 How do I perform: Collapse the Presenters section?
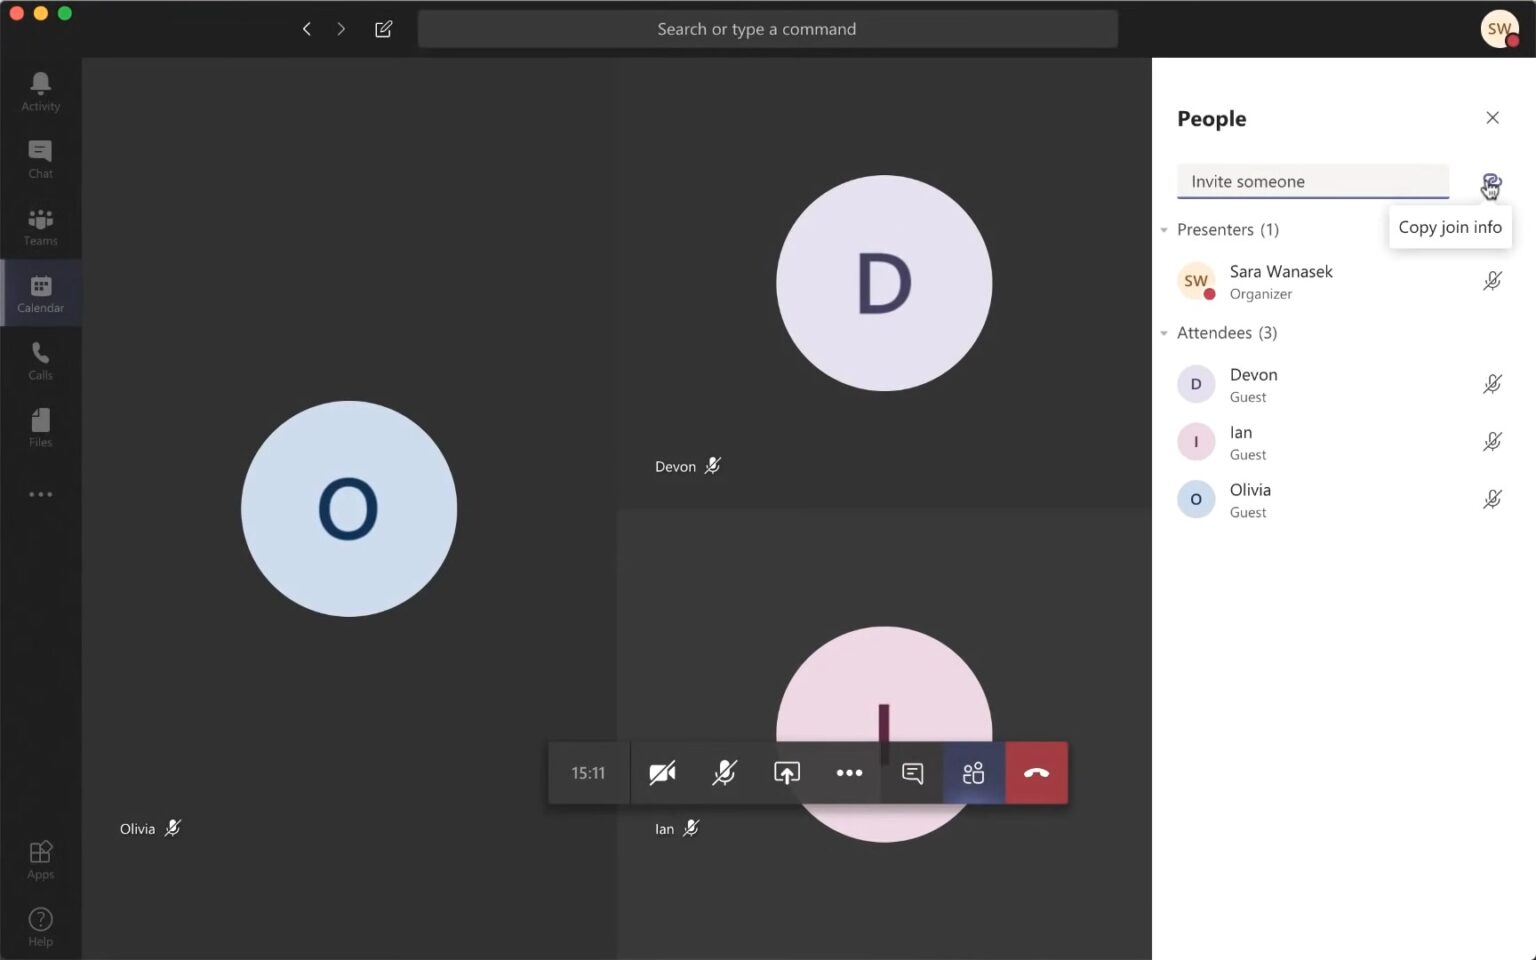tap(1164, 230)
